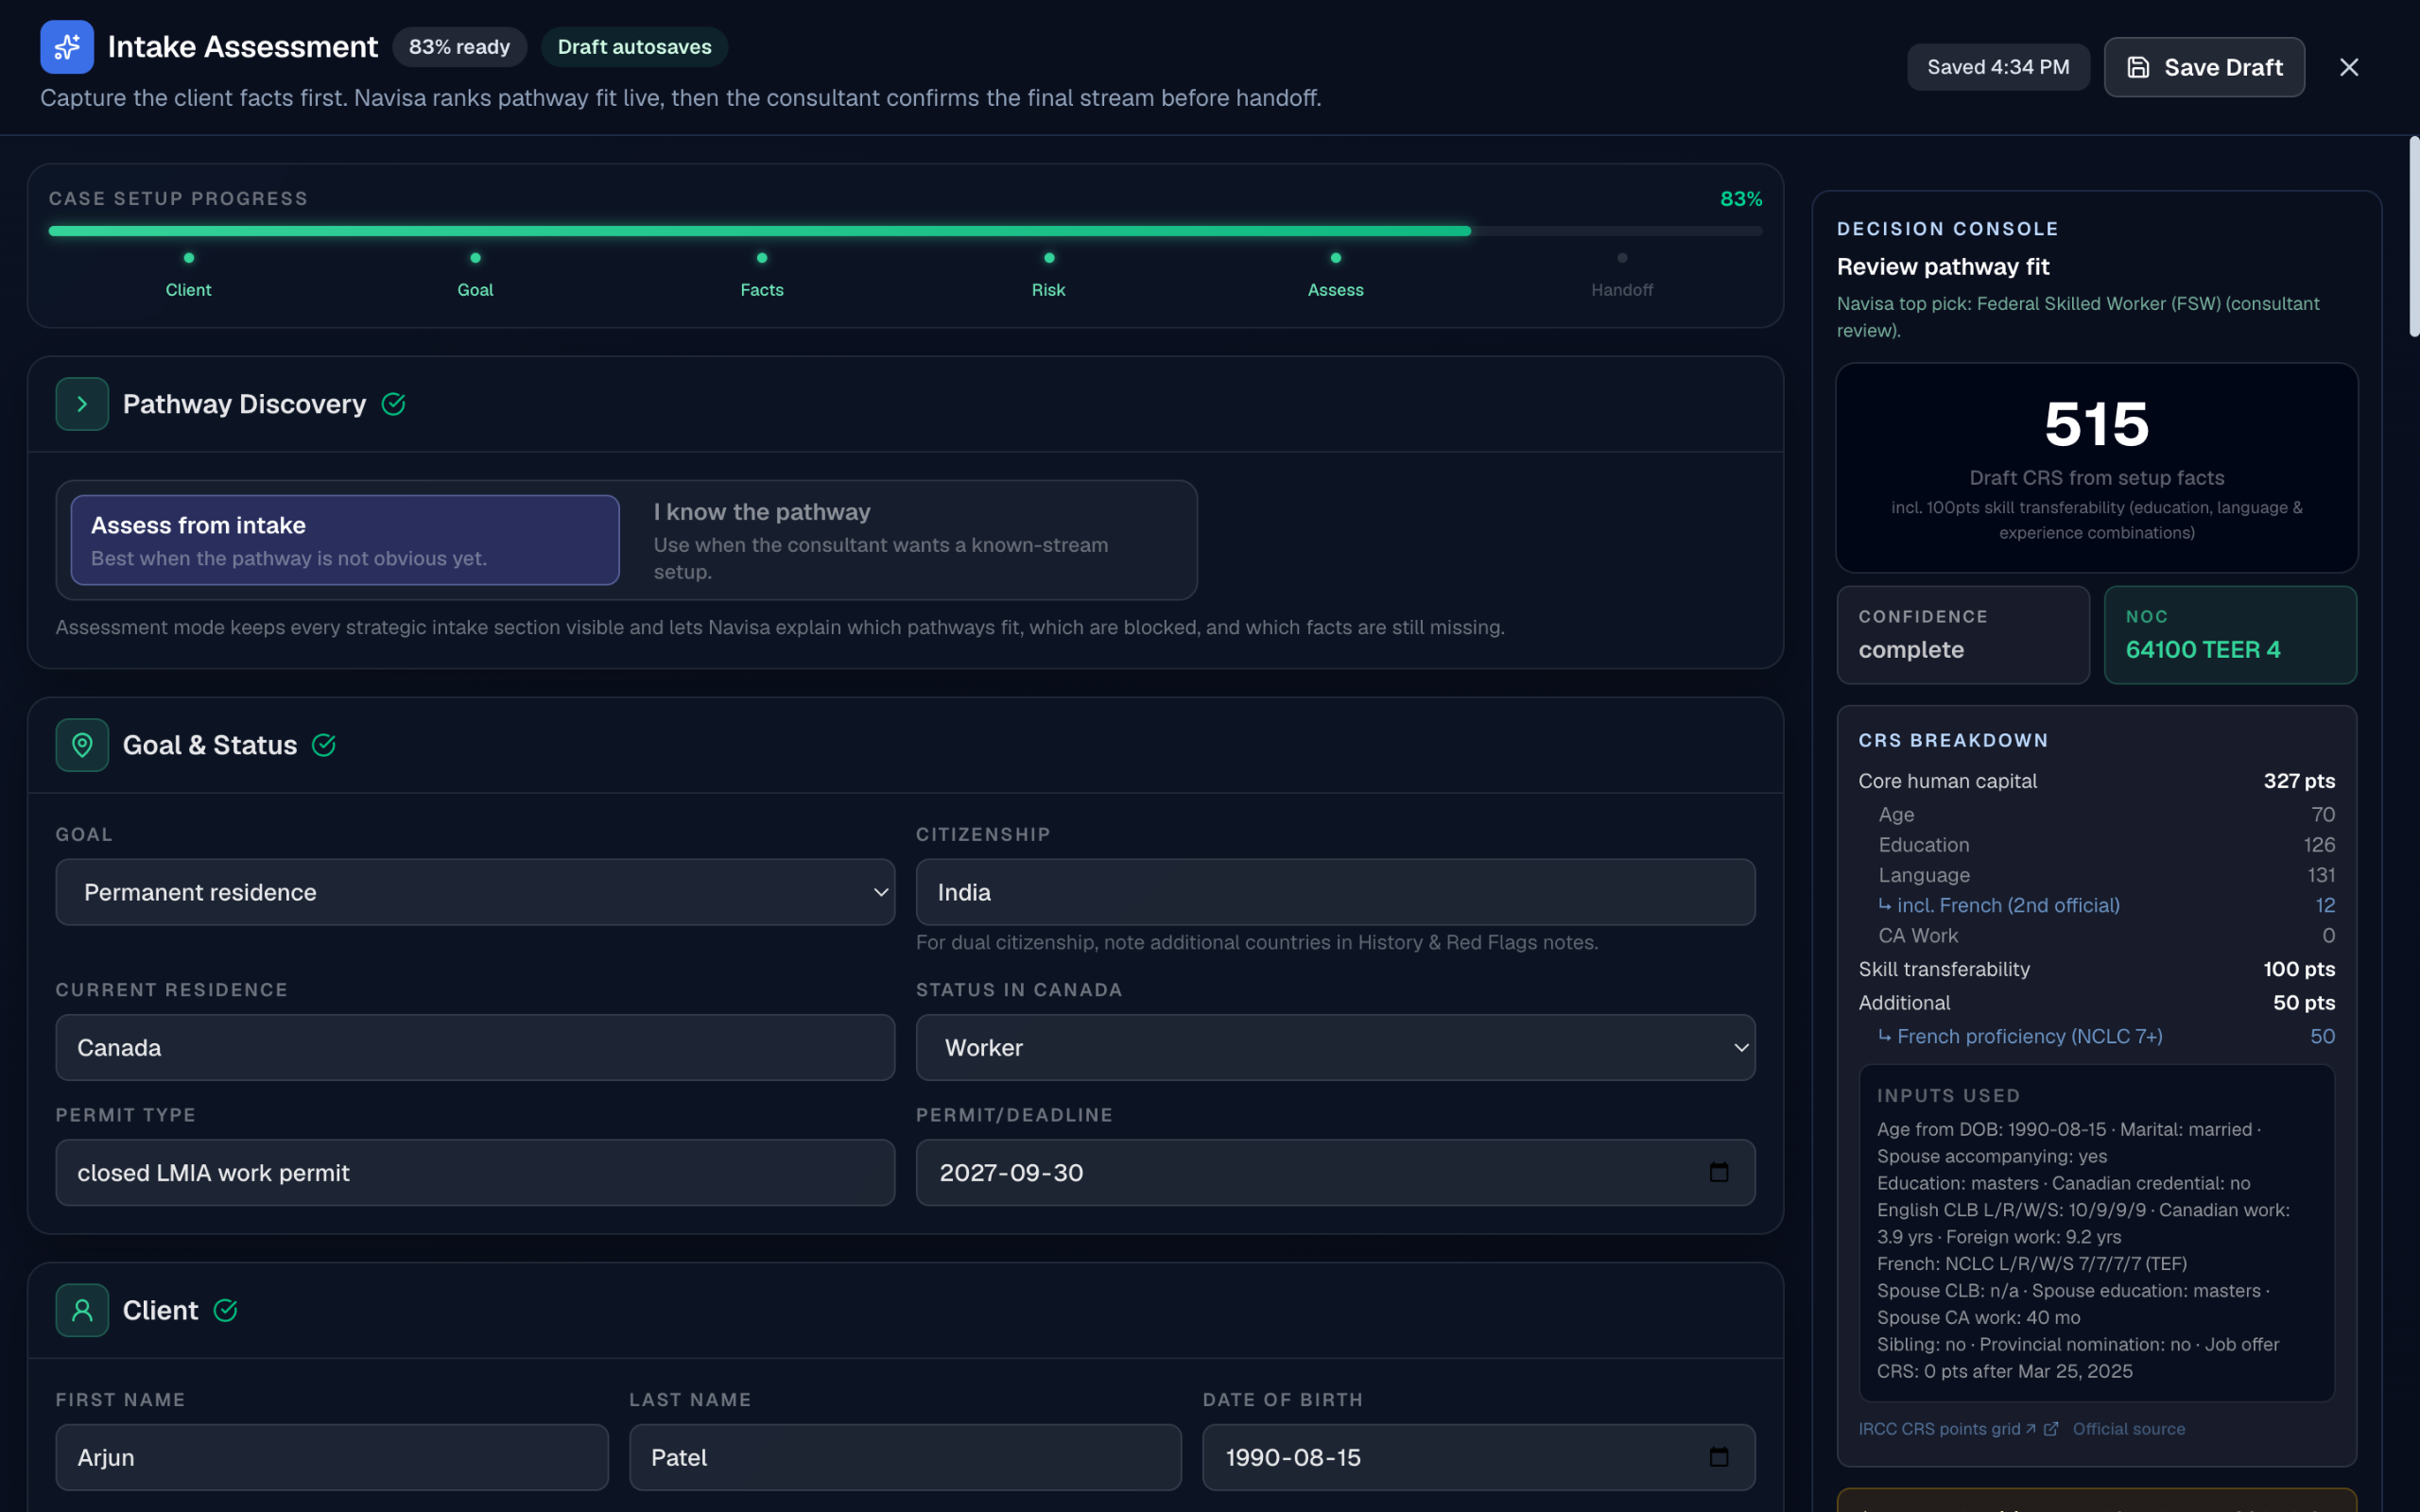Image resolution: width=2420 pixels, height=1512 pixels.
Task: Click the Education 126 breakdown row
Action: (x=2106, y=845)
